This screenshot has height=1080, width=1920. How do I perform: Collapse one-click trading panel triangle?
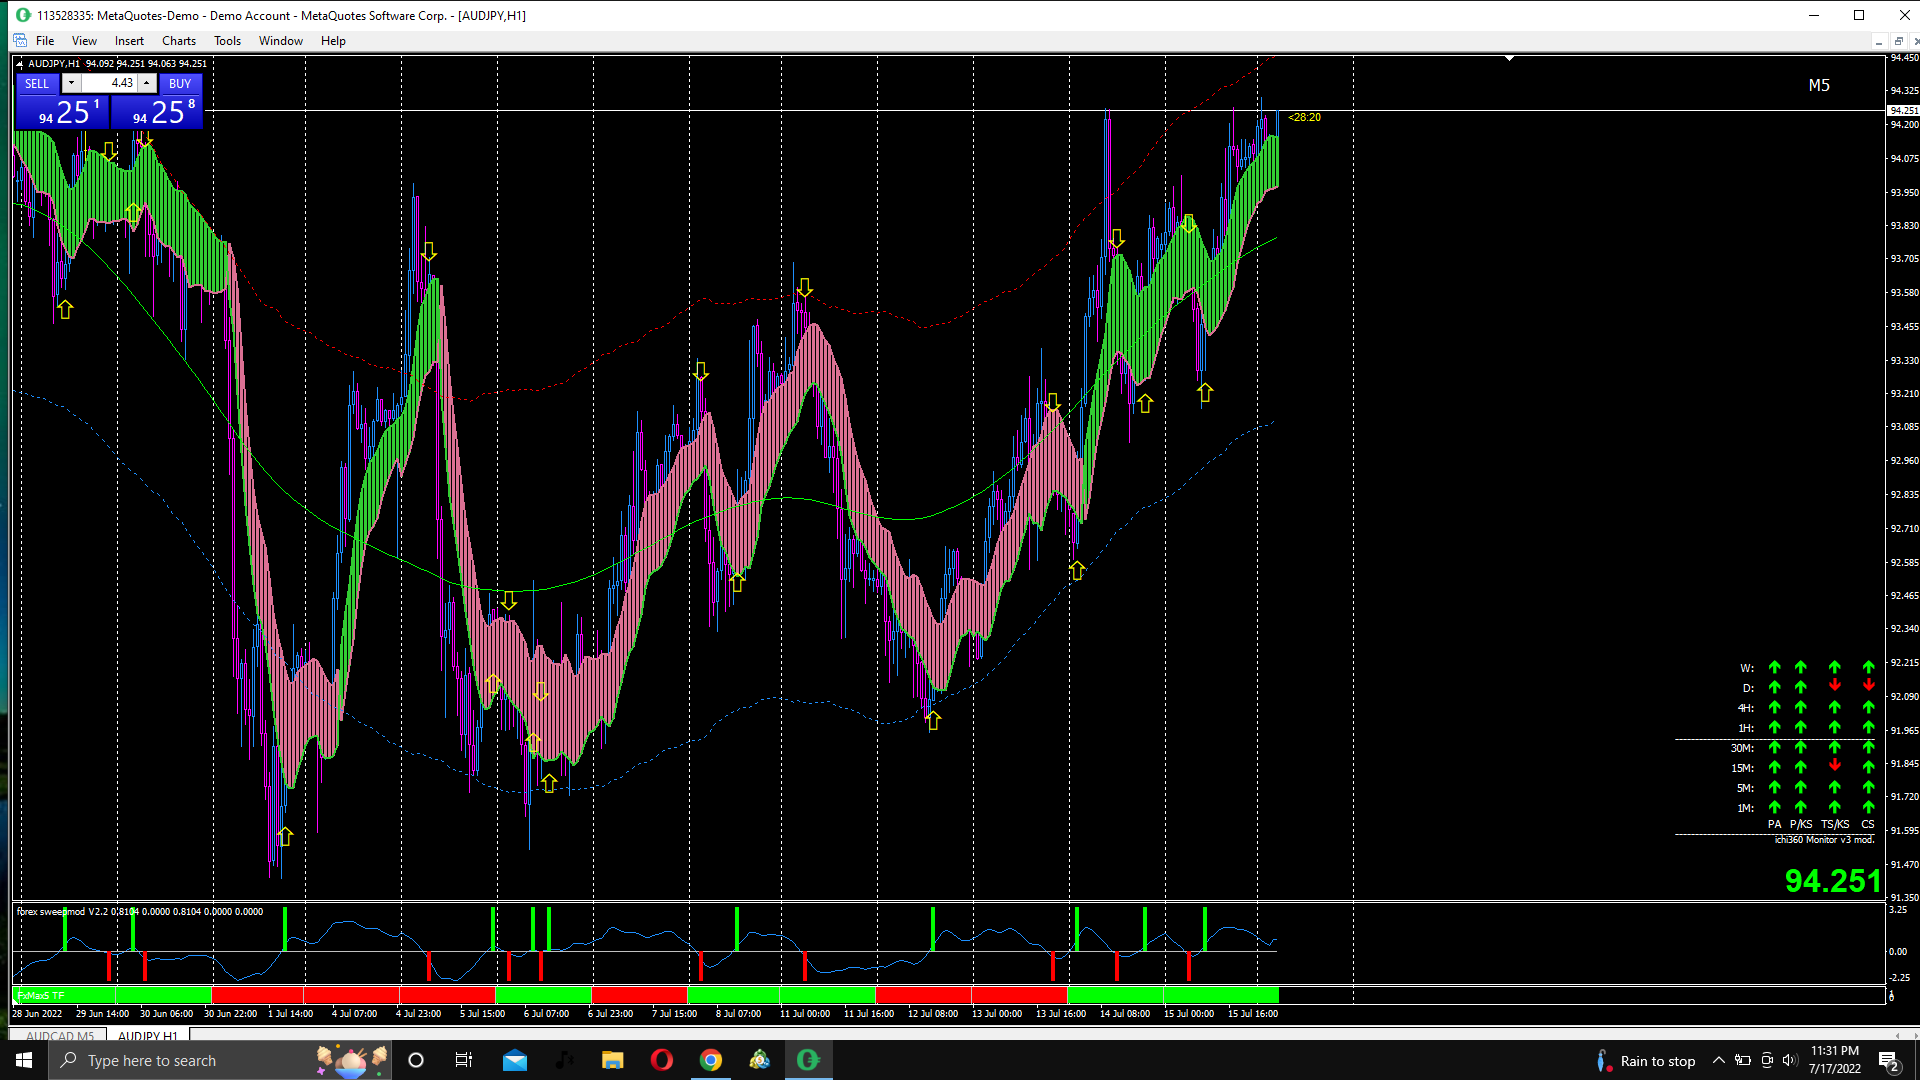pos(19,64)
